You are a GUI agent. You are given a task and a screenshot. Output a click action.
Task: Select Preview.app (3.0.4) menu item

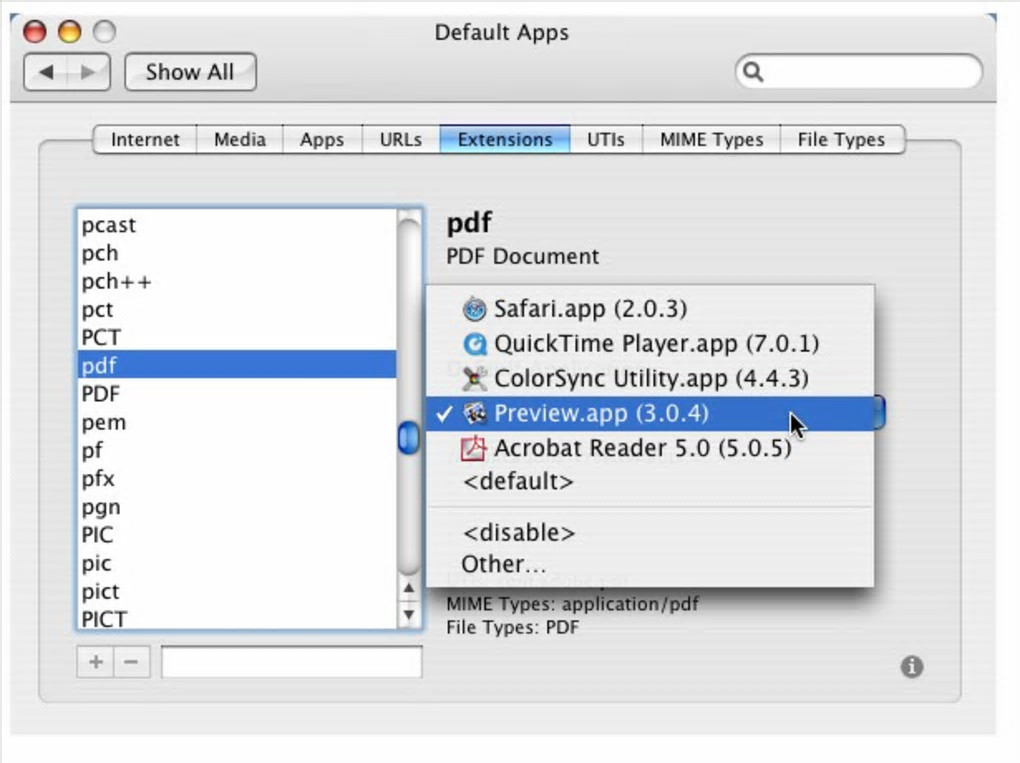click(x=650, y=413)
